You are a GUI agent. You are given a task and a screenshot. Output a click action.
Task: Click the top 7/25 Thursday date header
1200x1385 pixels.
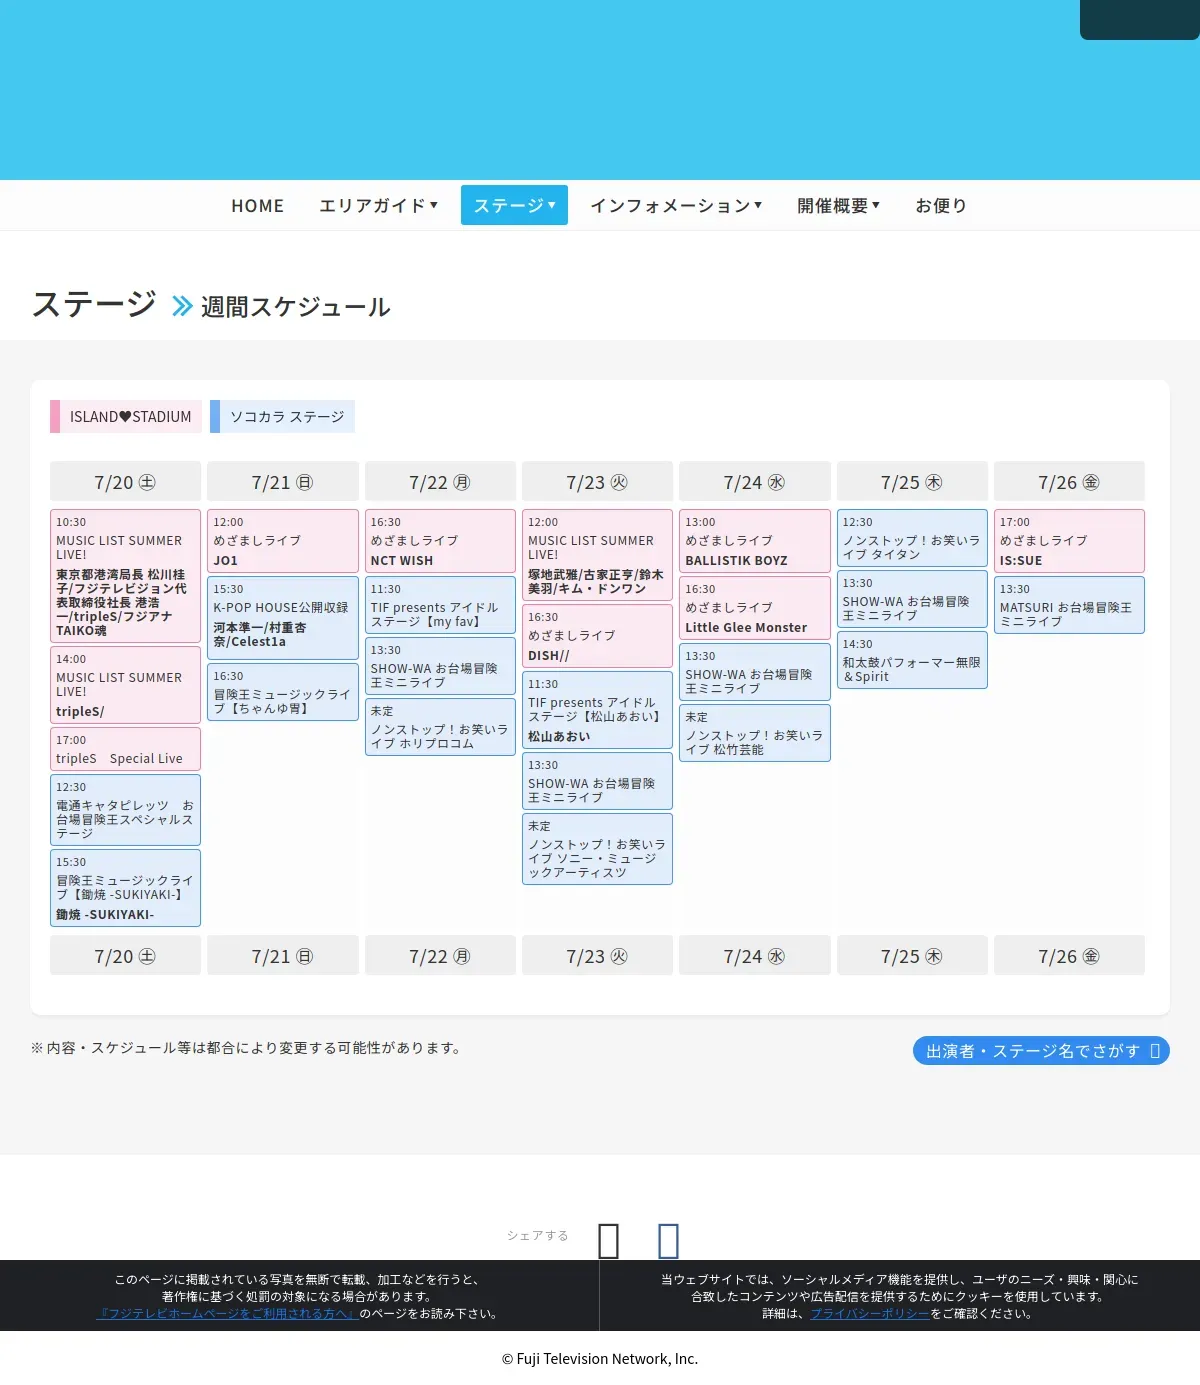(x=912, y=482)
